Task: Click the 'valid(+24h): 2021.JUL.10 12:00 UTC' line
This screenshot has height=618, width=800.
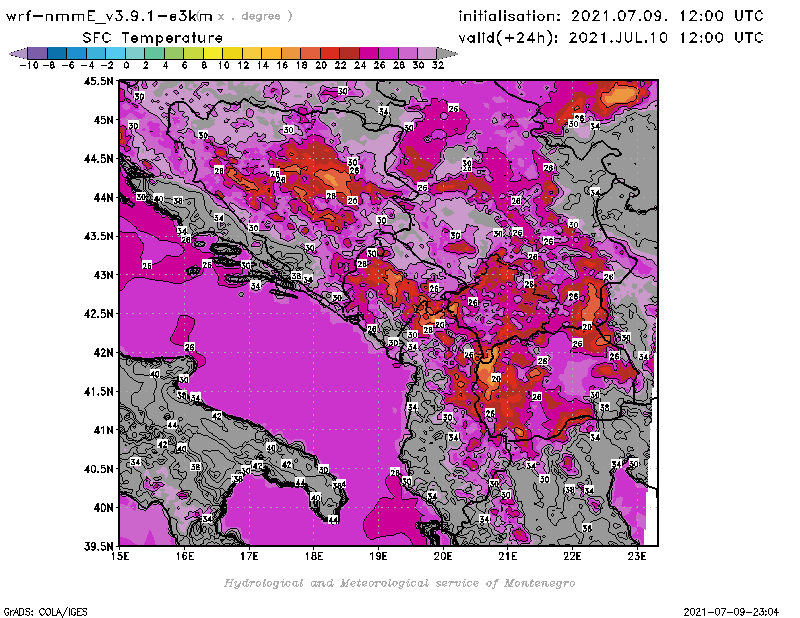Action: click(x=611, y=38)
